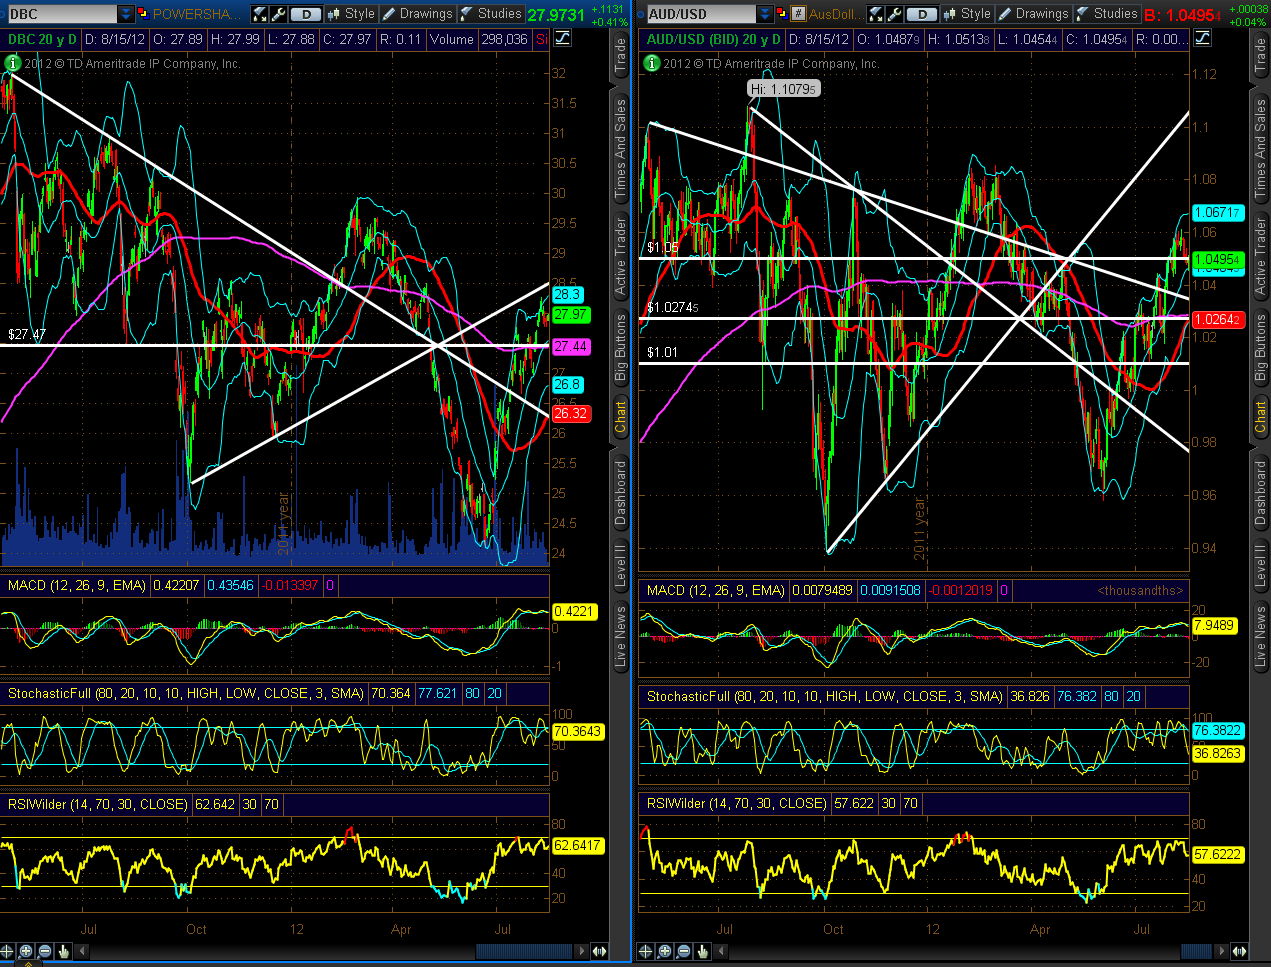Click the expand-arrows icon in AUD/USD toolbar
This screenshot has width=1271, height=967.
pyautogui.click(x=875, y=14)
